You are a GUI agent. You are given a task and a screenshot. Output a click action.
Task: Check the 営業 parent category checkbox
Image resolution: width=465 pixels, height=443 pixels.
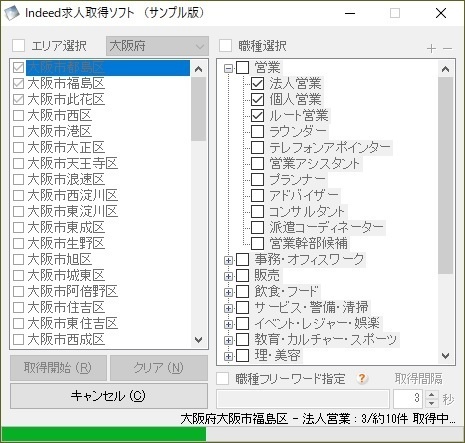(x=242, y=68)
